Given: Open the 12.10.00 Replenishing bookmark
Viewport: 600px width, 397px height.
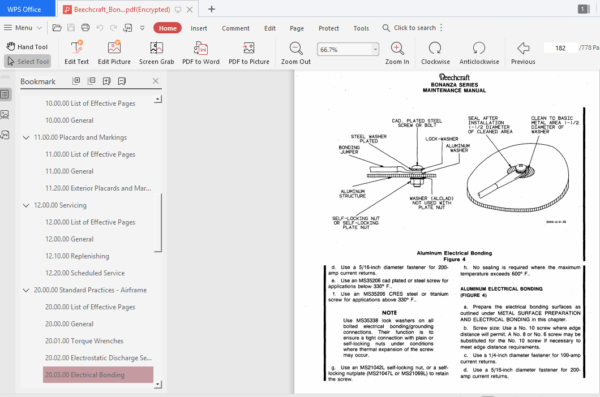Looking at the screenshot, I should [77, 256].
